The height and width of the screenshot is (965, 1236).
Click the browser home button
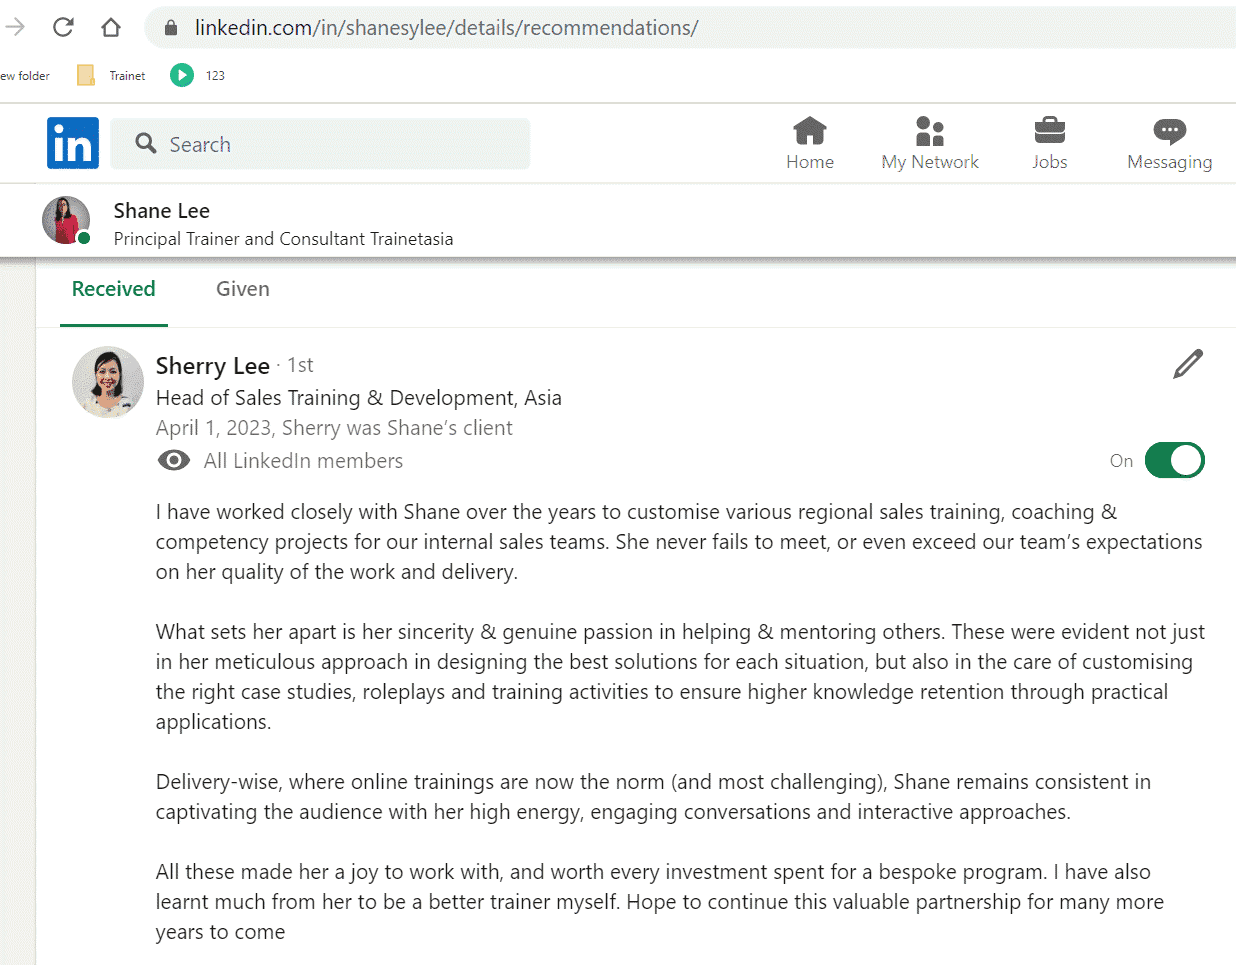pos(111,27)
